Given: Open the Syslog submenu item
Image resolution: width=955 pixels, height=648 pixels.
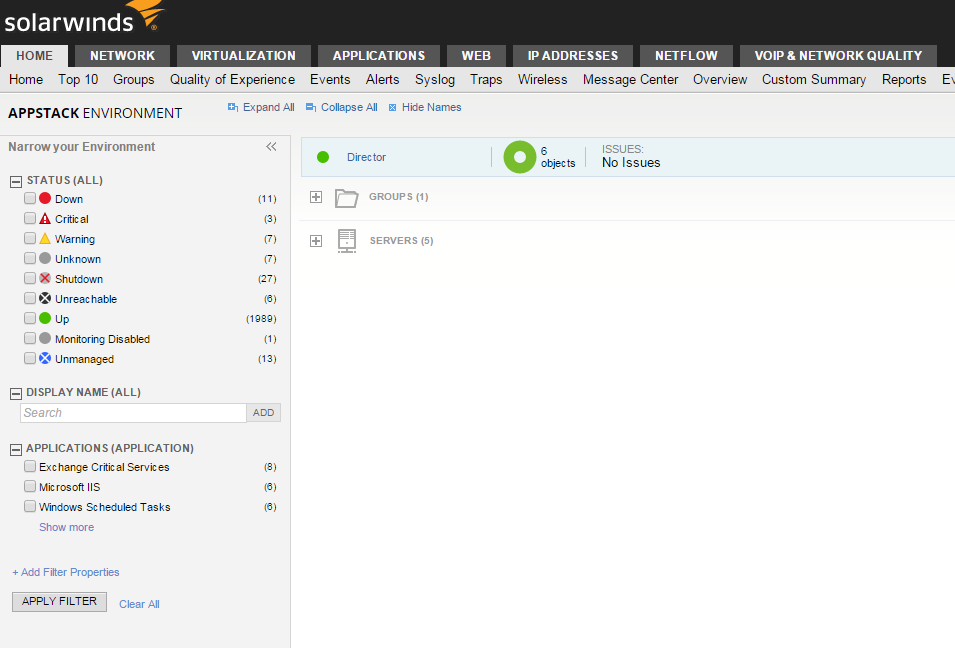Looking at the screenshot, I should pos(435,80).
